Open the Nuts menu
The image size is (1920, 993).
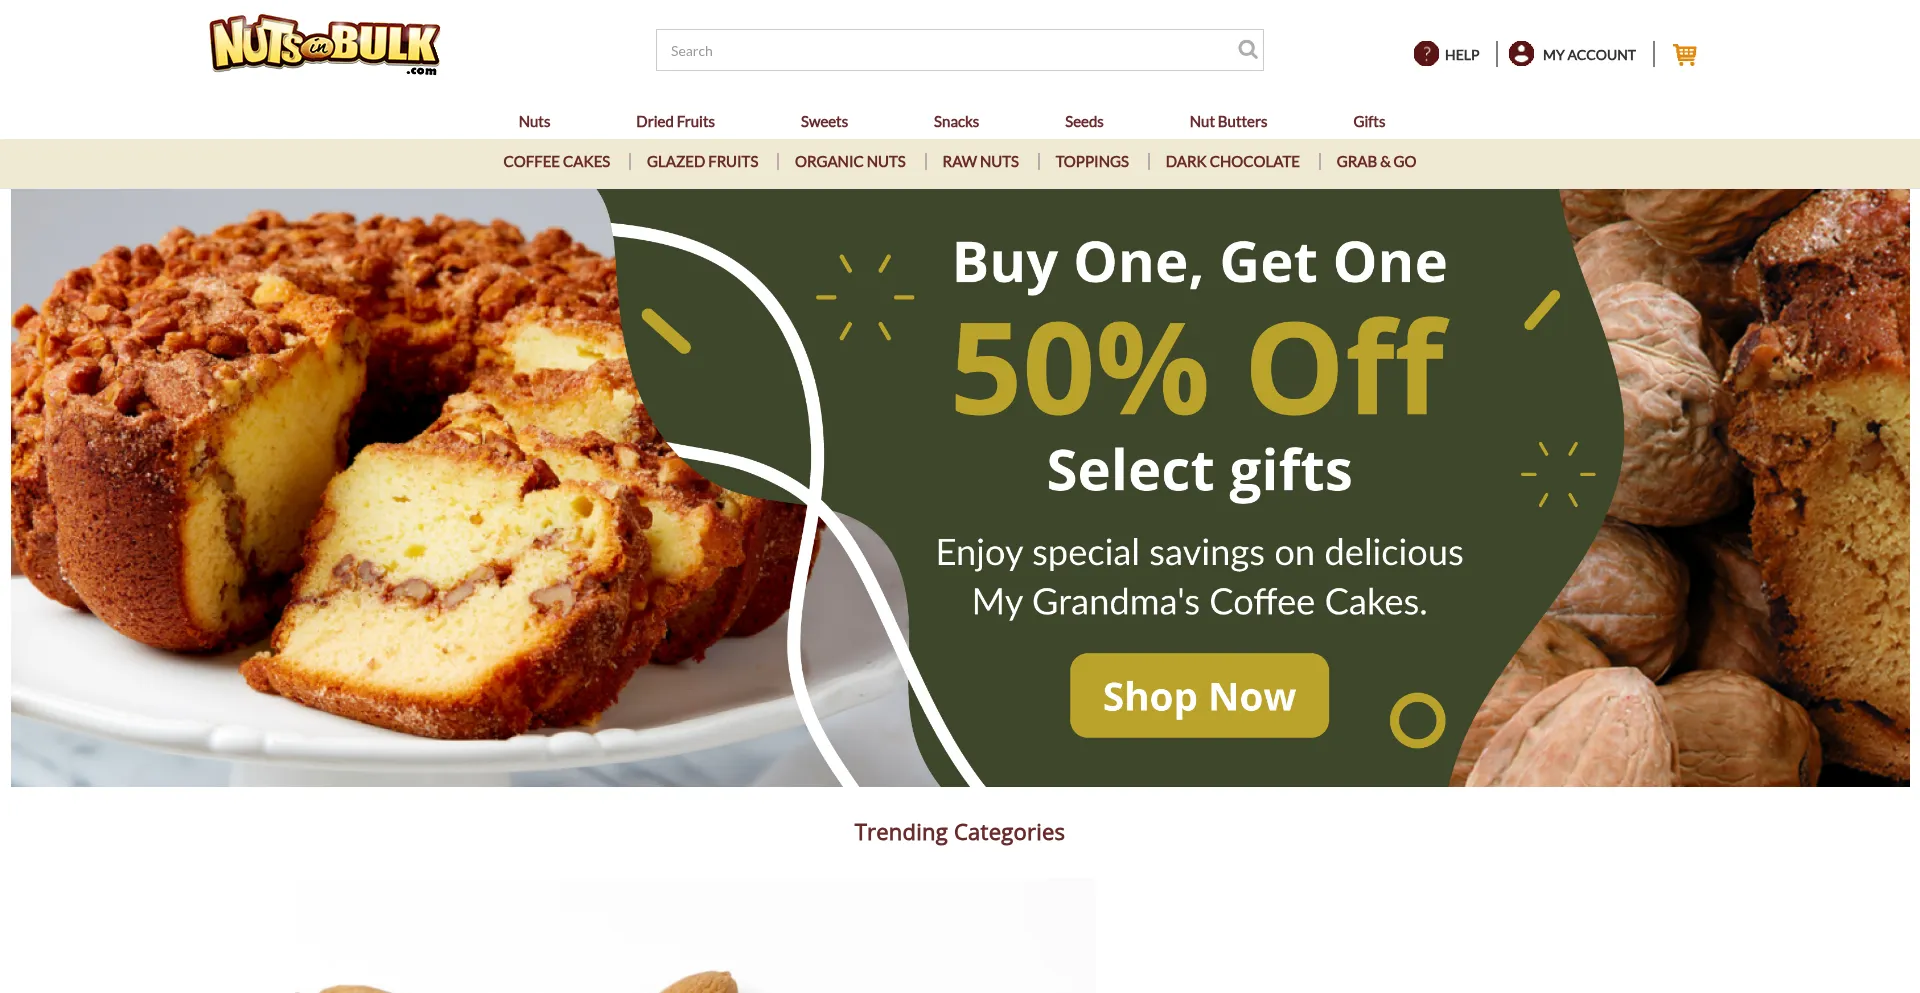click(x=534, y=122)
